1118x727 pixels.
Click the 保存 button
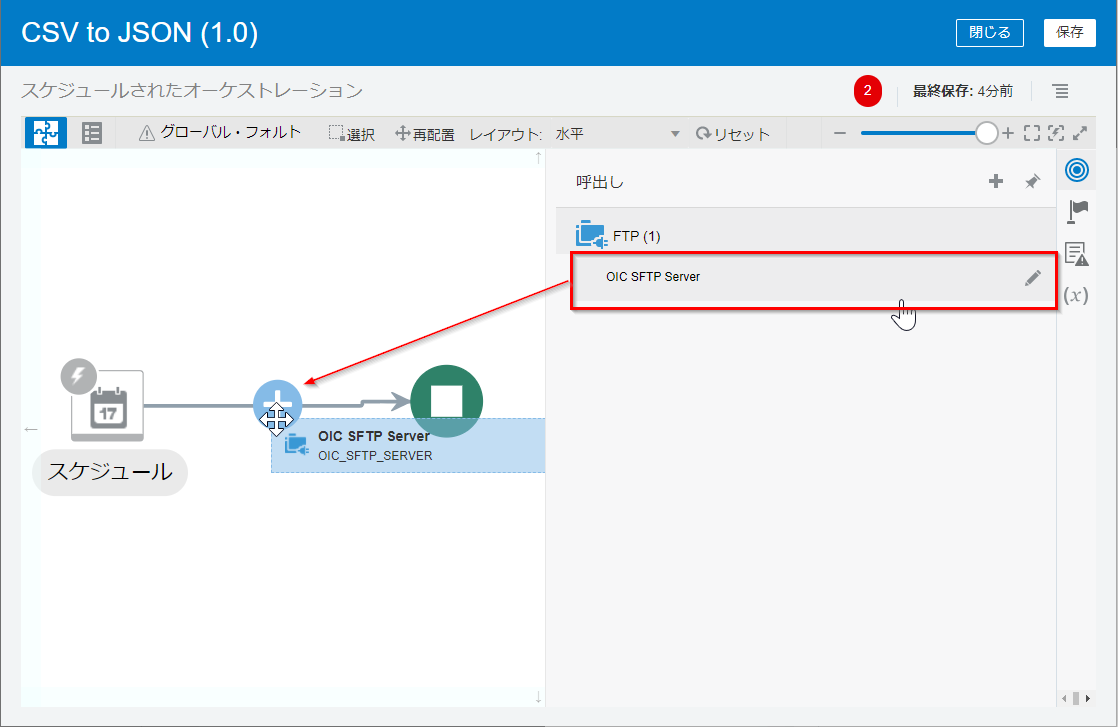click(1069, 32)
